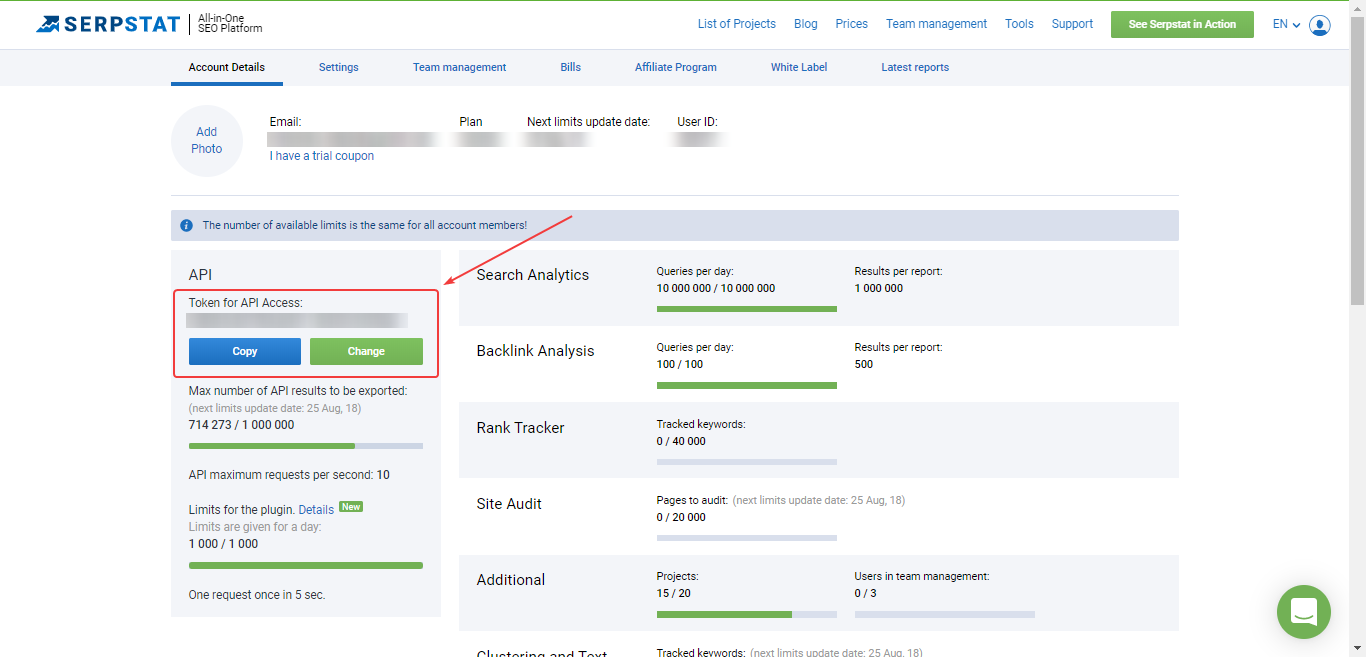
Task: Click the Rank Tracker tracked keywords bar
Action: (747, 462)
